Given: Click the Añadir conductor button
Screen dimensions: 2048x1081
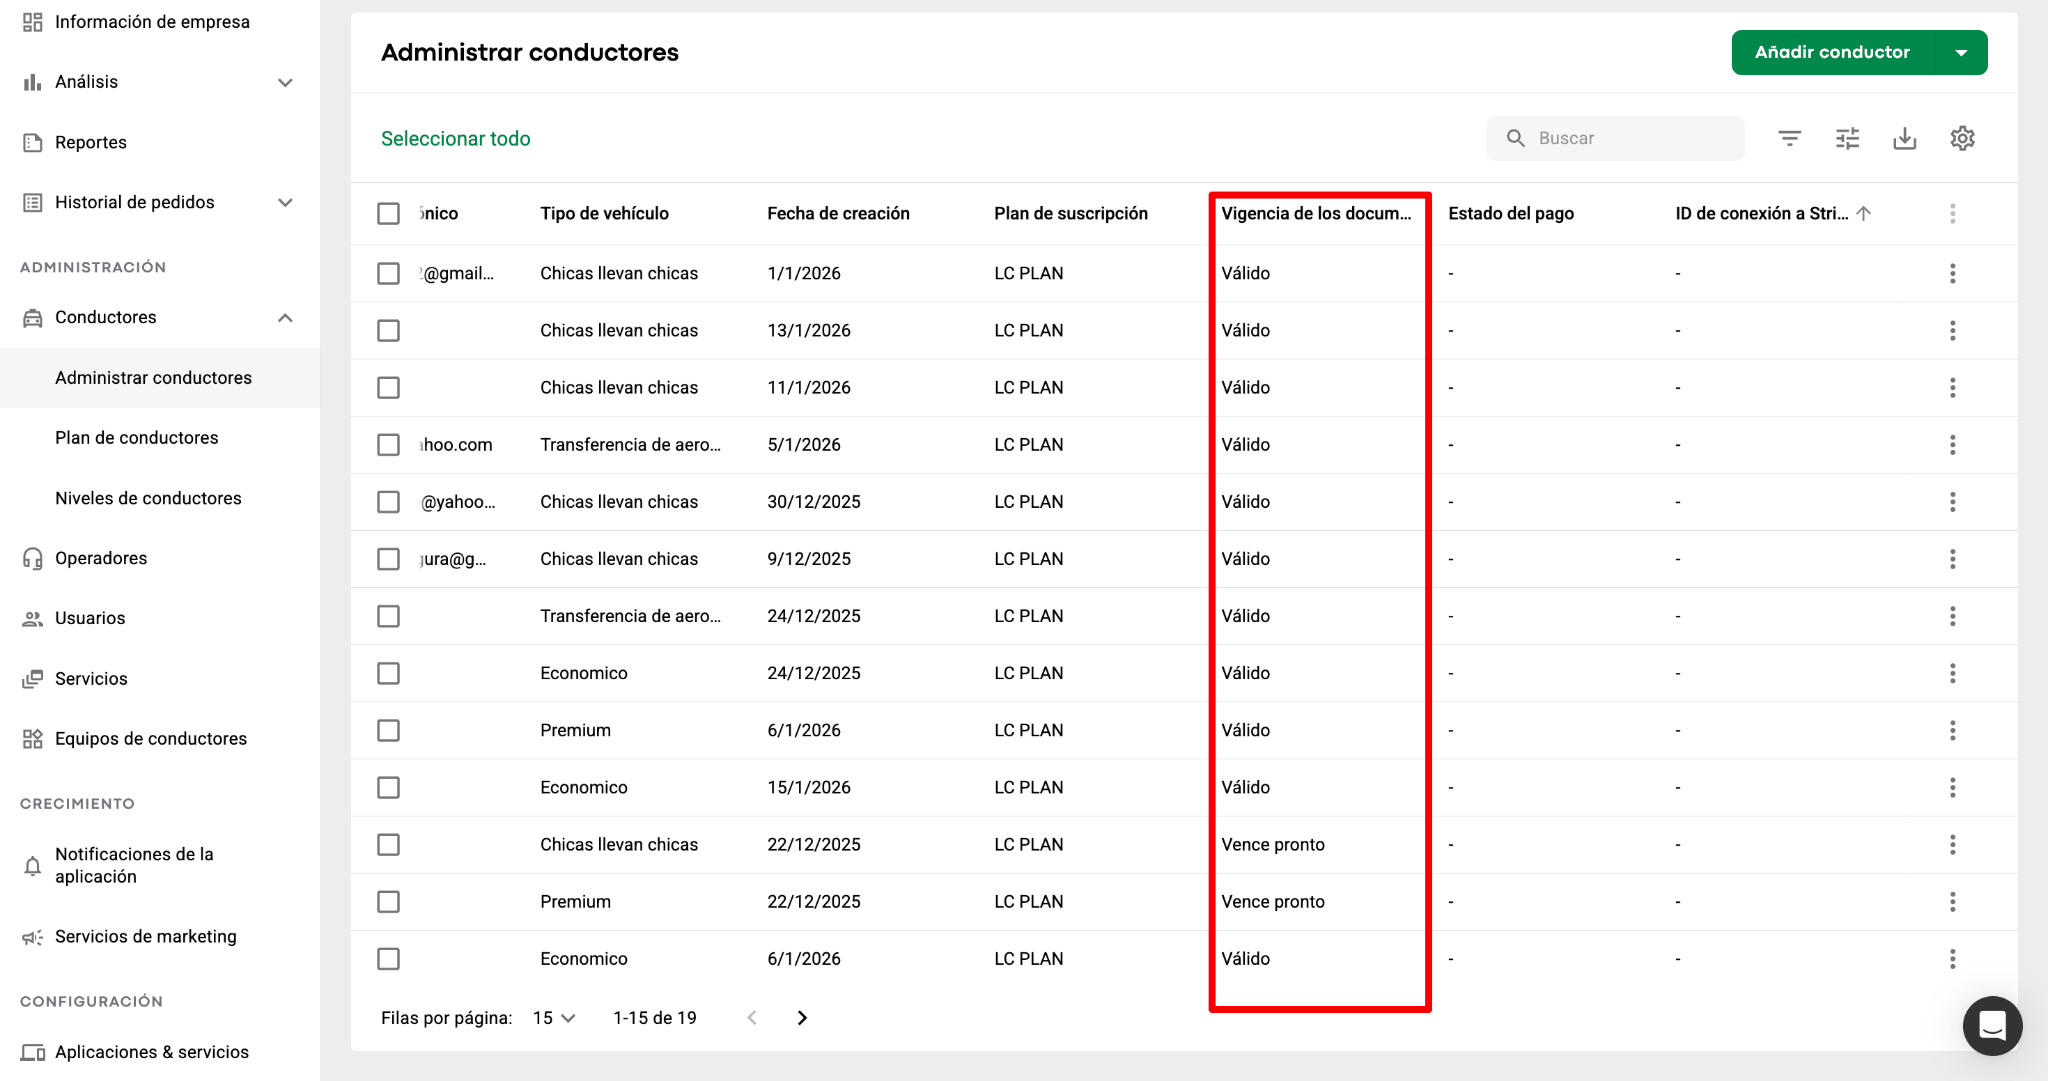Looking at the screenshot, I should click(1832, 53).
